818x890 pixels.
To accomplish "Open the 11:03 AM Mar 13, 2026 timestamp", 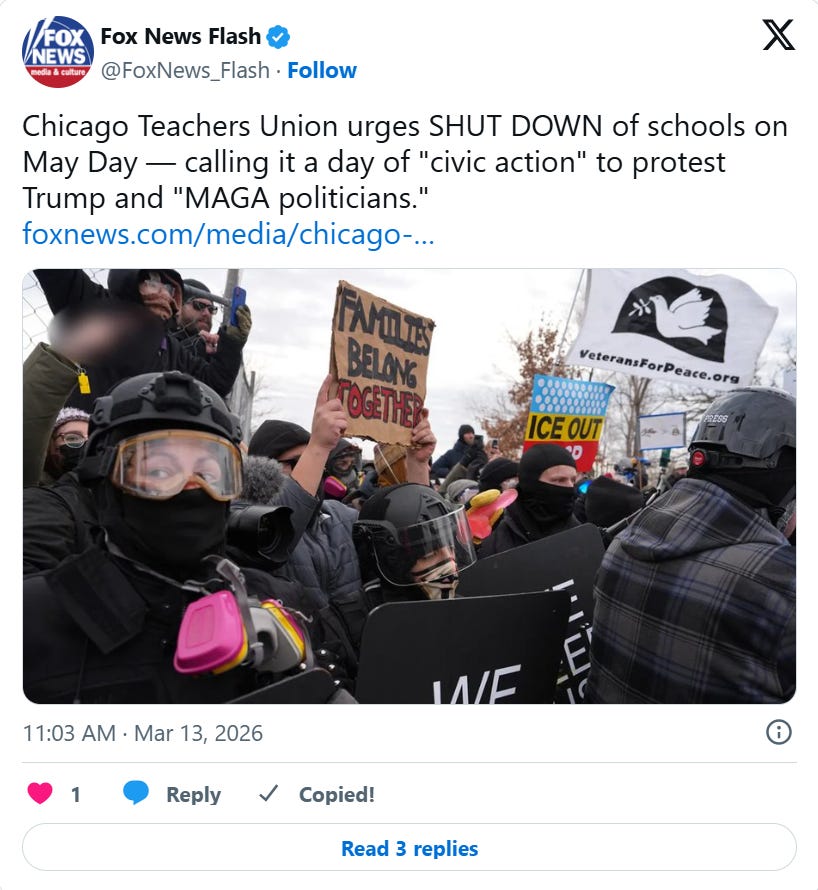I will tap(142, 733).
